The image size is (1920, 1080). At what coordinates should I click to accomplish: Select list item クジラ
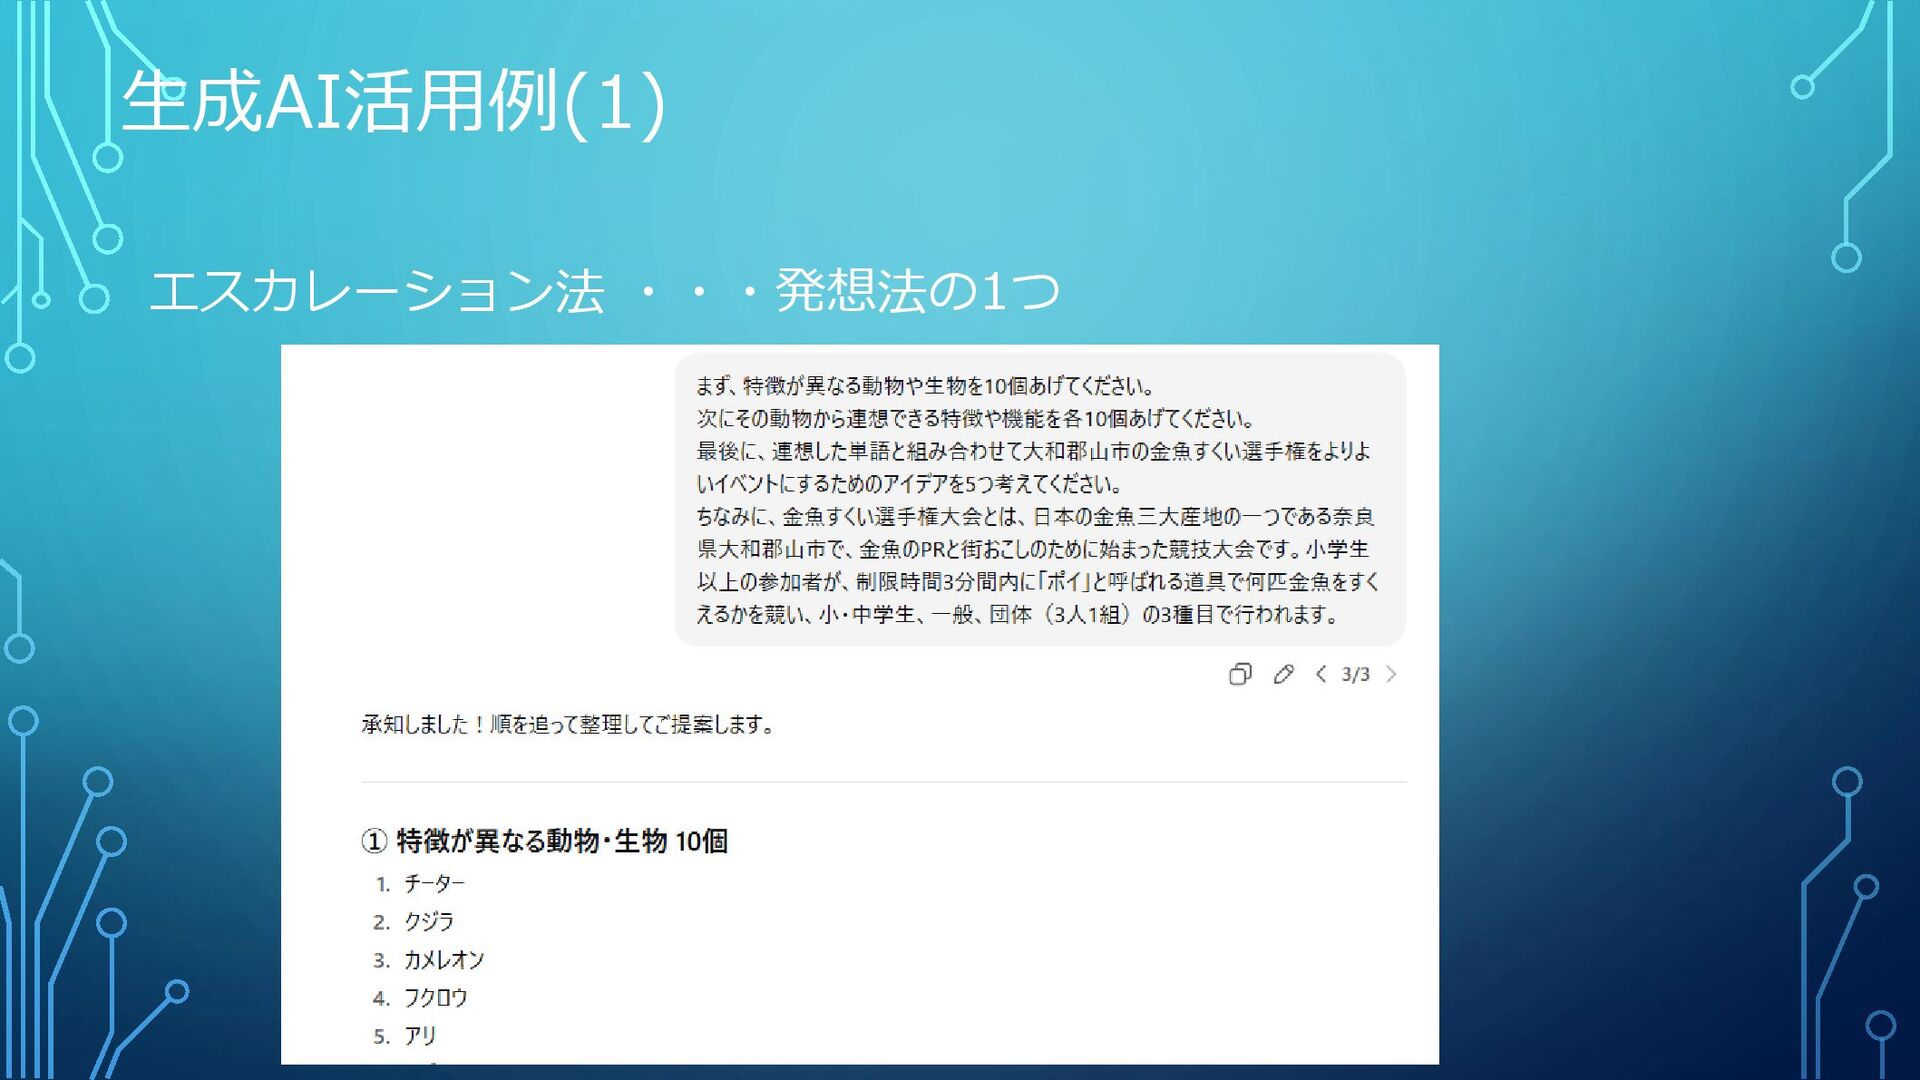pos(428,922)
